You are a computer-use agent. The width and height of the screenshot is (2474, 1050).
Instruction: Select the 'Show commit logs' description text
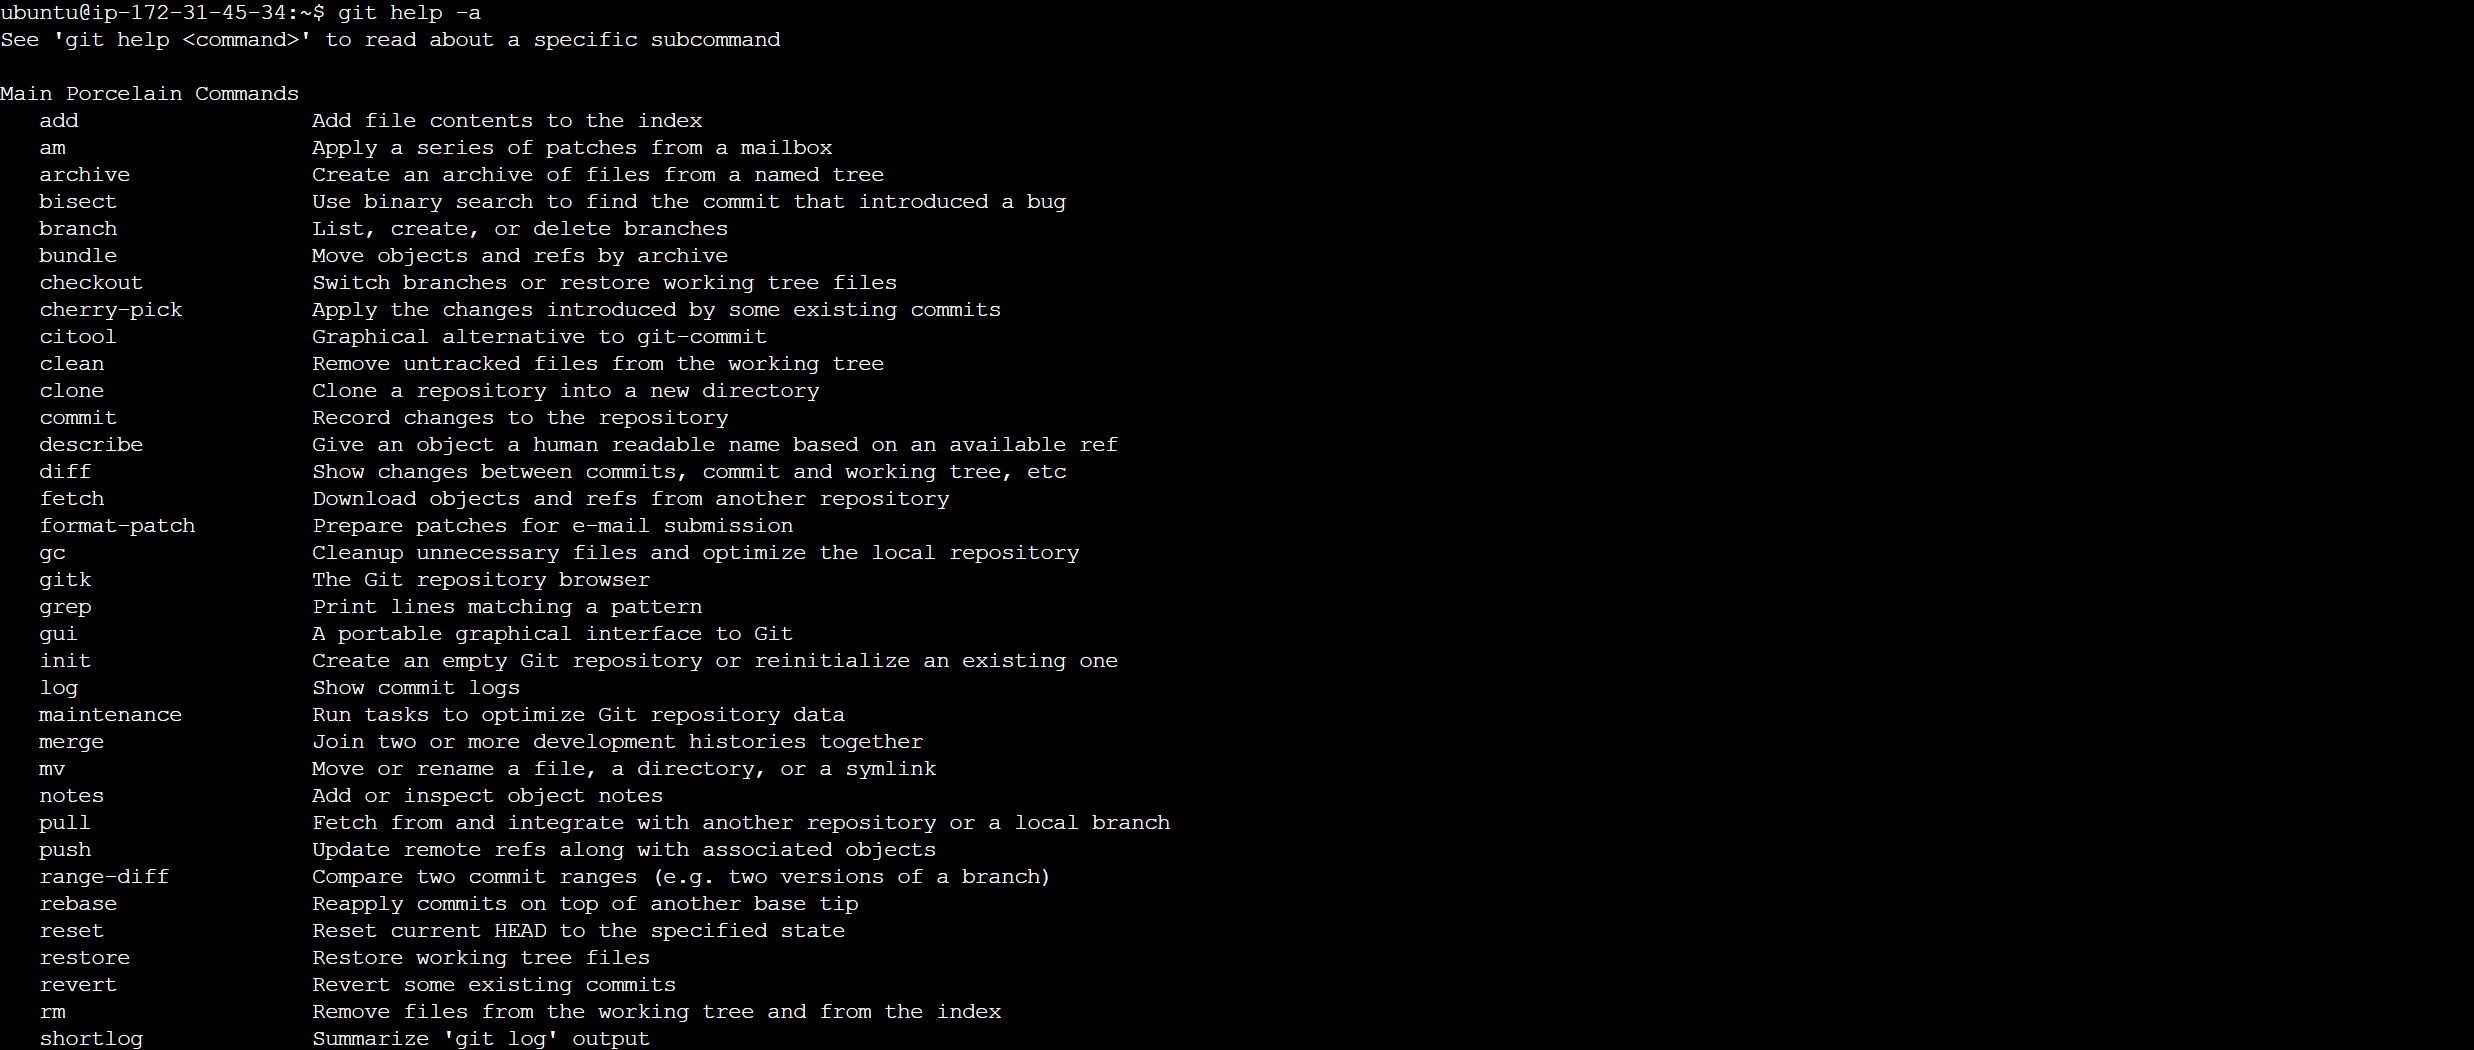[x=416, y=688]
